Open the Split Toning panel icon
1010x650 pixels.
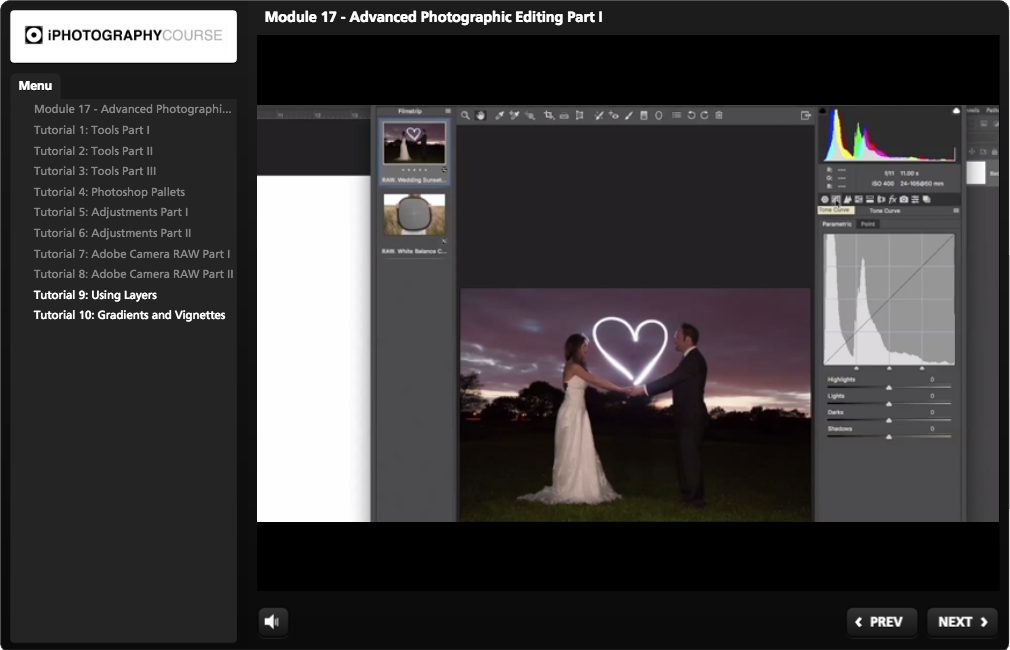pos(870,200)
